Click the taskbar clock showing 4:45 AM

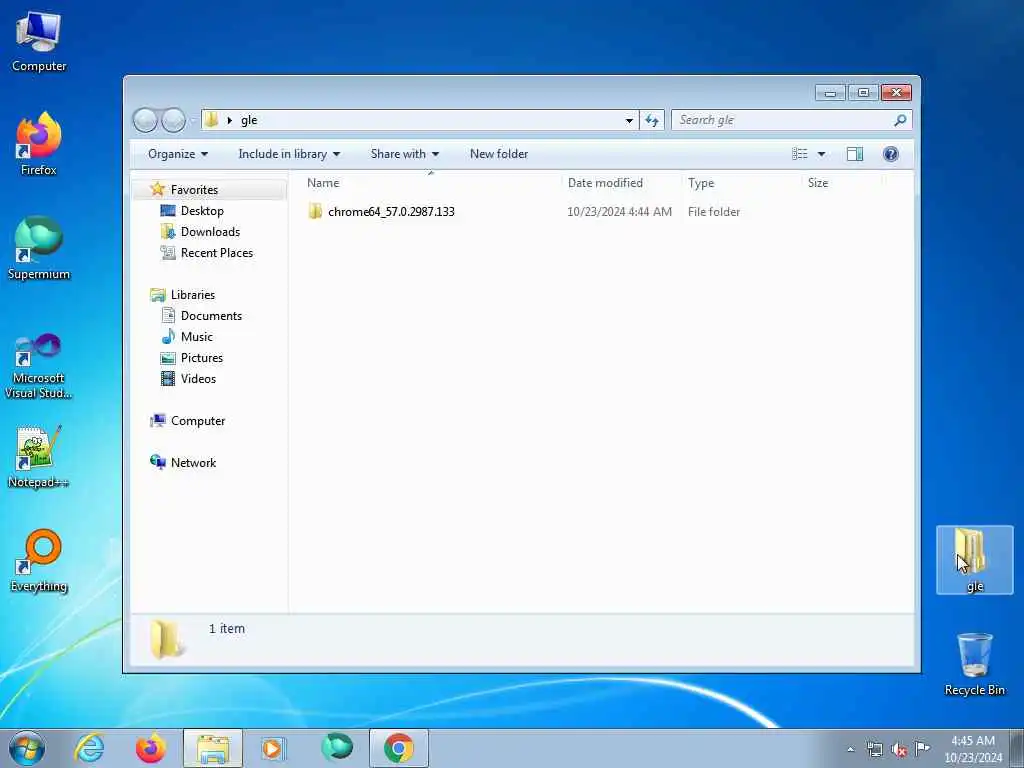(x=972, y=749)
